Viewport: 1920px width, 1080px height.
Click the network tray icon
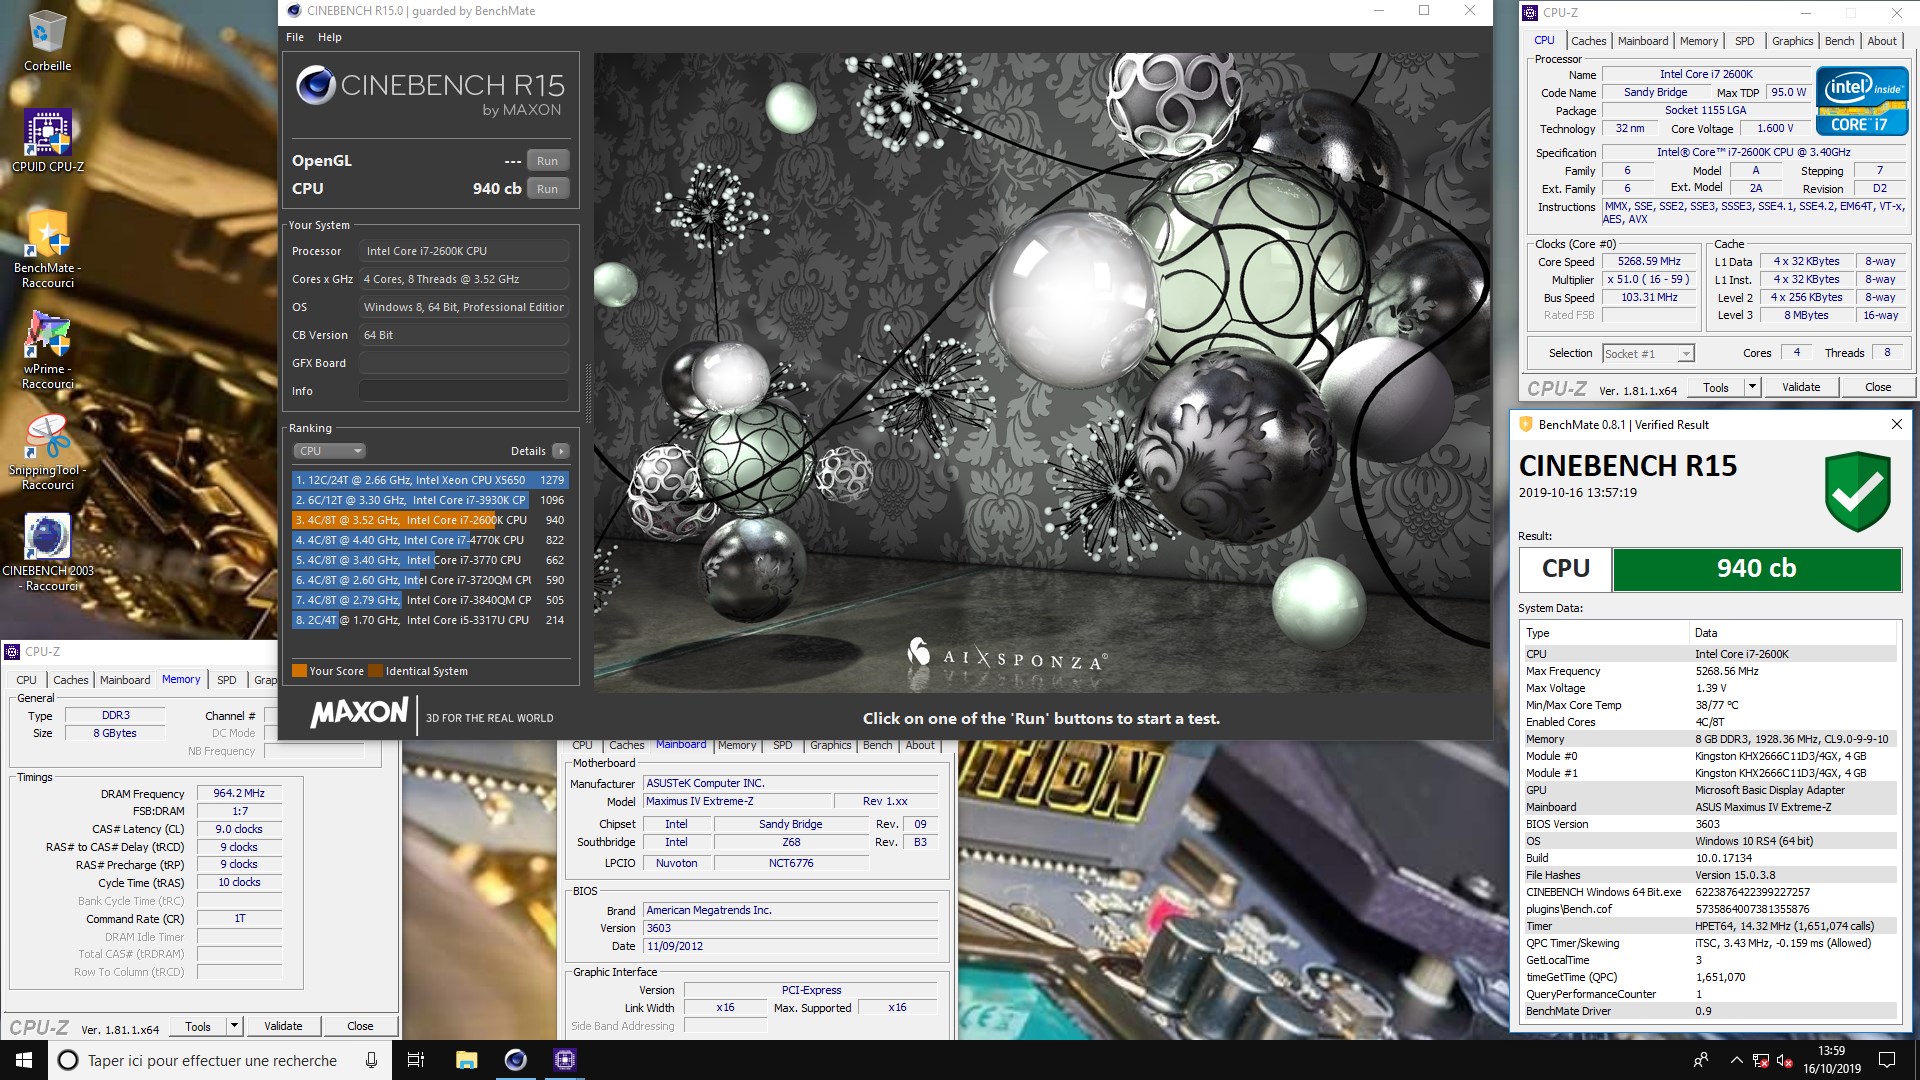(1760, 1061)
